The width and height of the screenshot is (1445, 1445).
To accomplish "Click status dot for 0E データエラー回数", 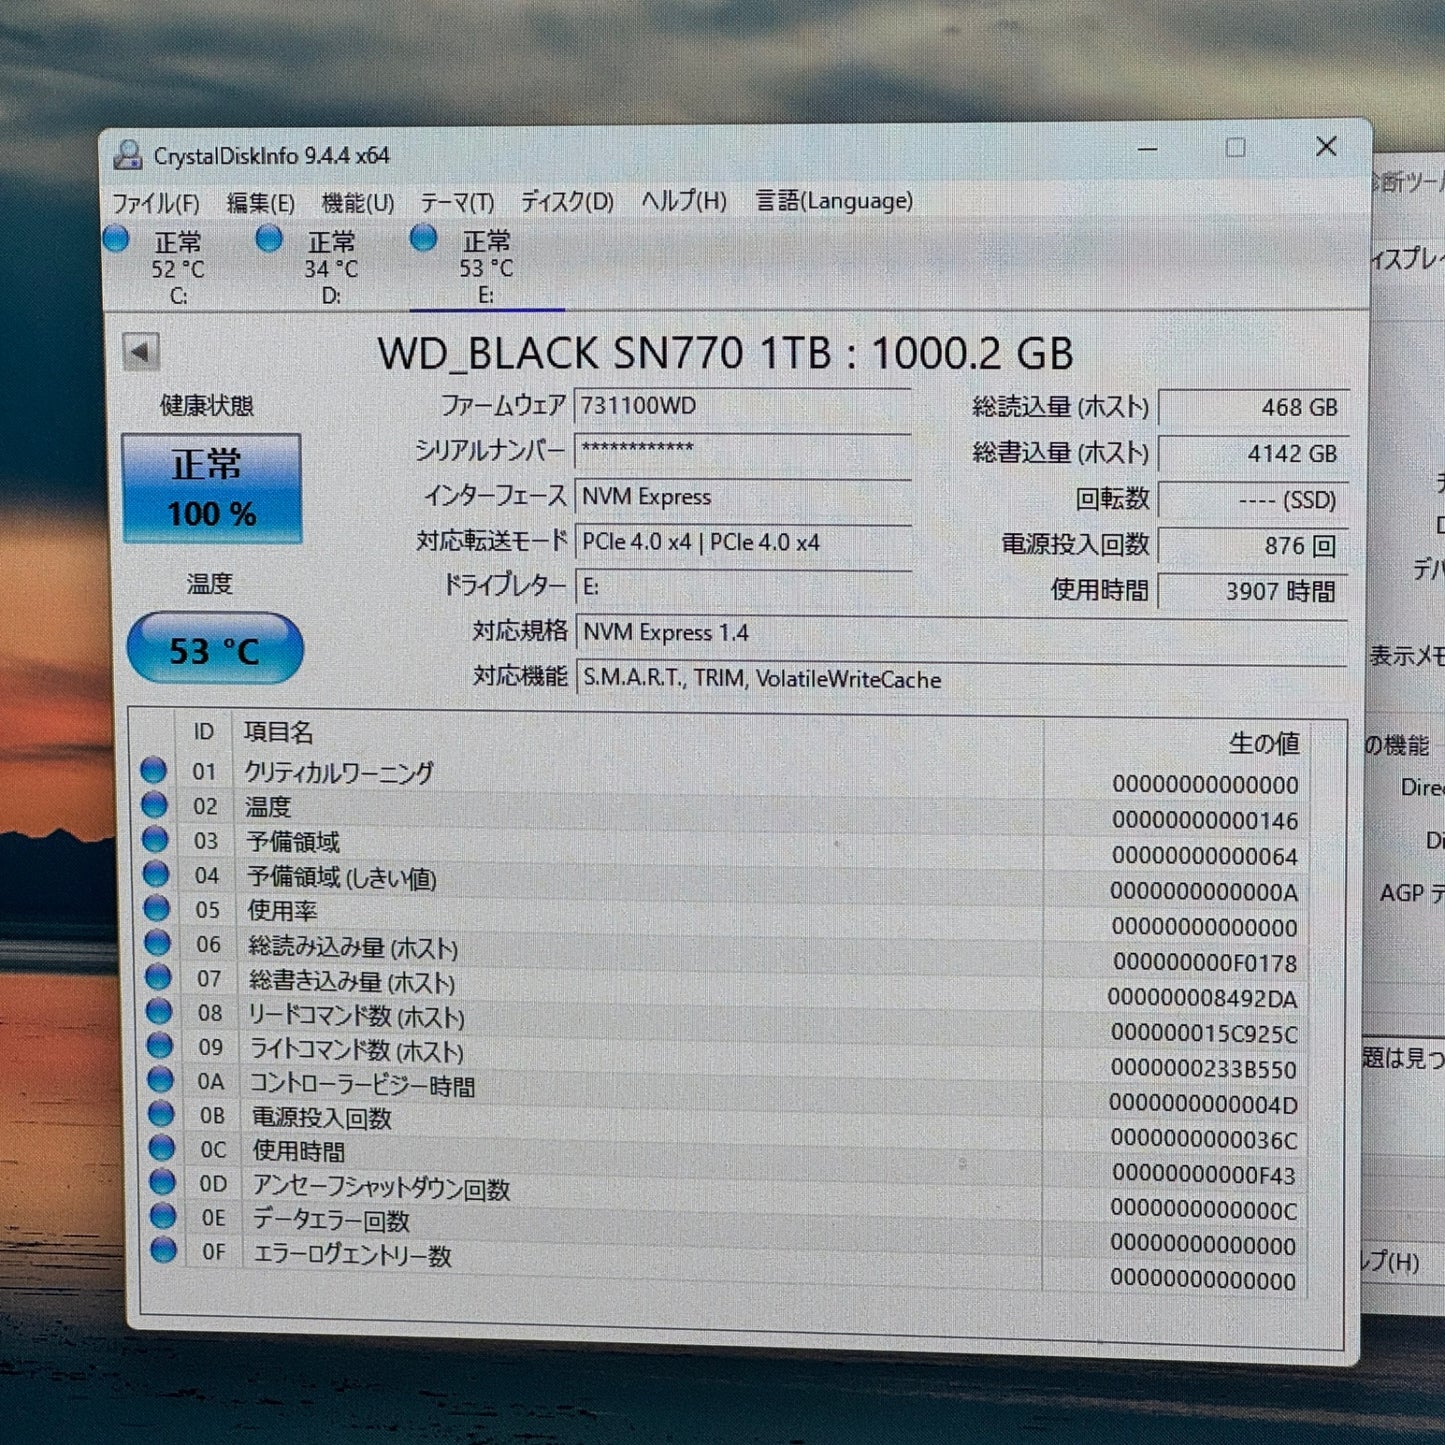I will (163, 1216).
